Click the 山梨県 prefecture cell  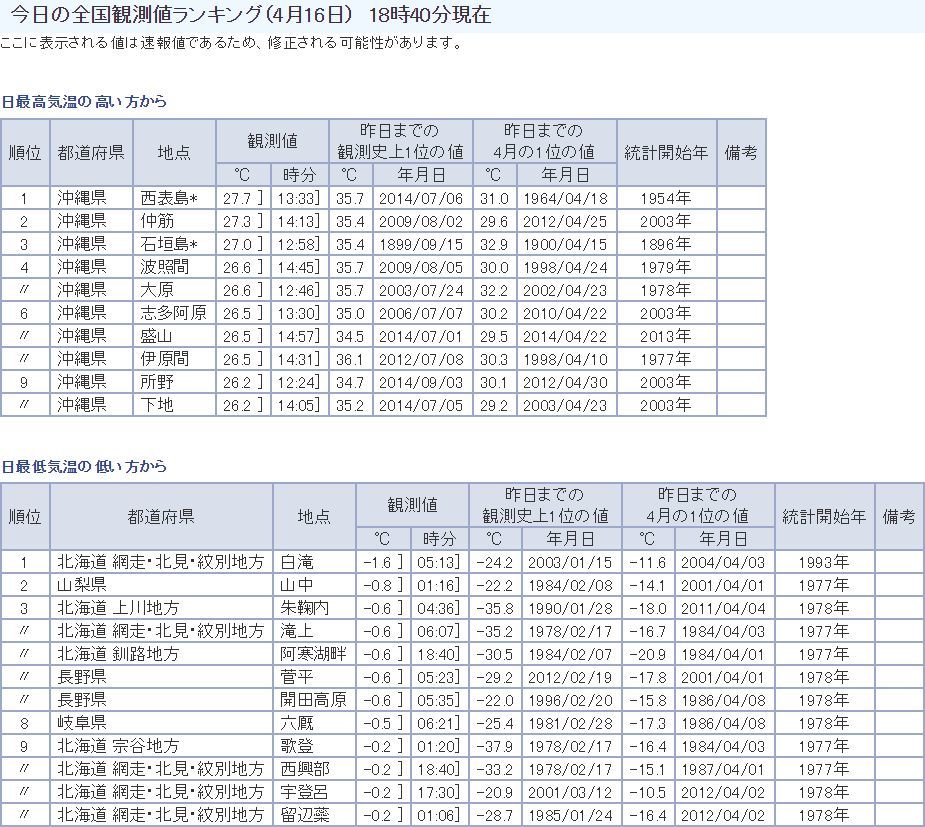[82, 585]
